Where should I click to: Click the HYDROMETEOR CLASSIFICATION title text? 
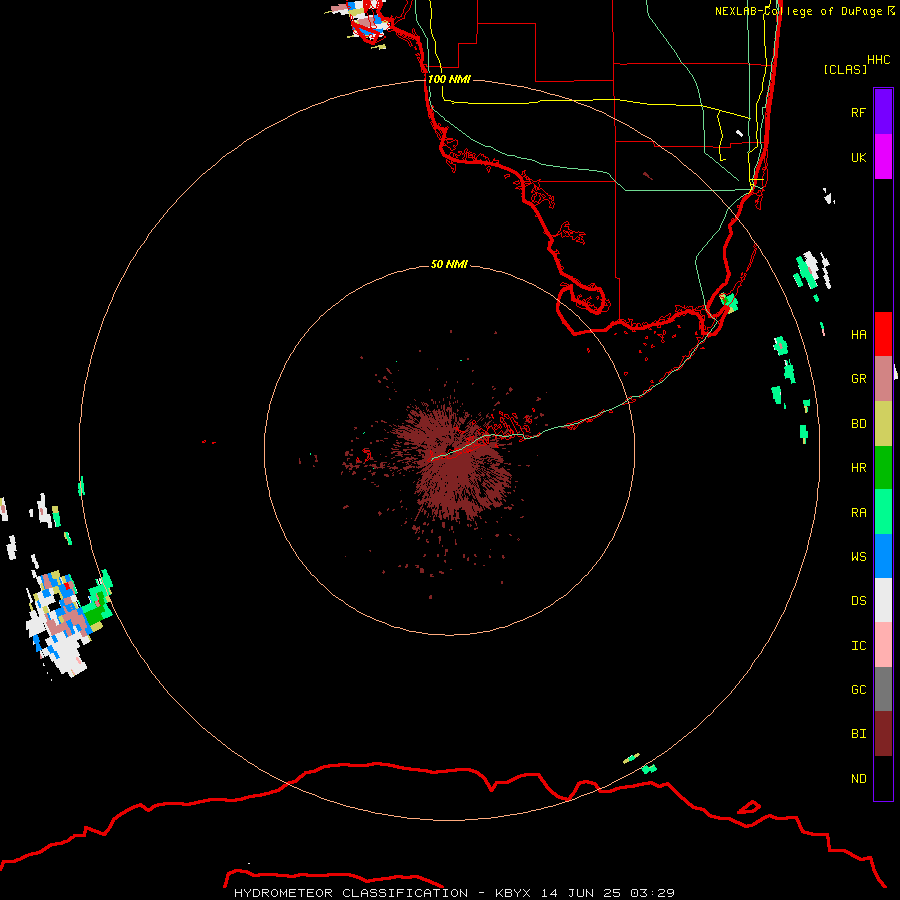(351, 893)
